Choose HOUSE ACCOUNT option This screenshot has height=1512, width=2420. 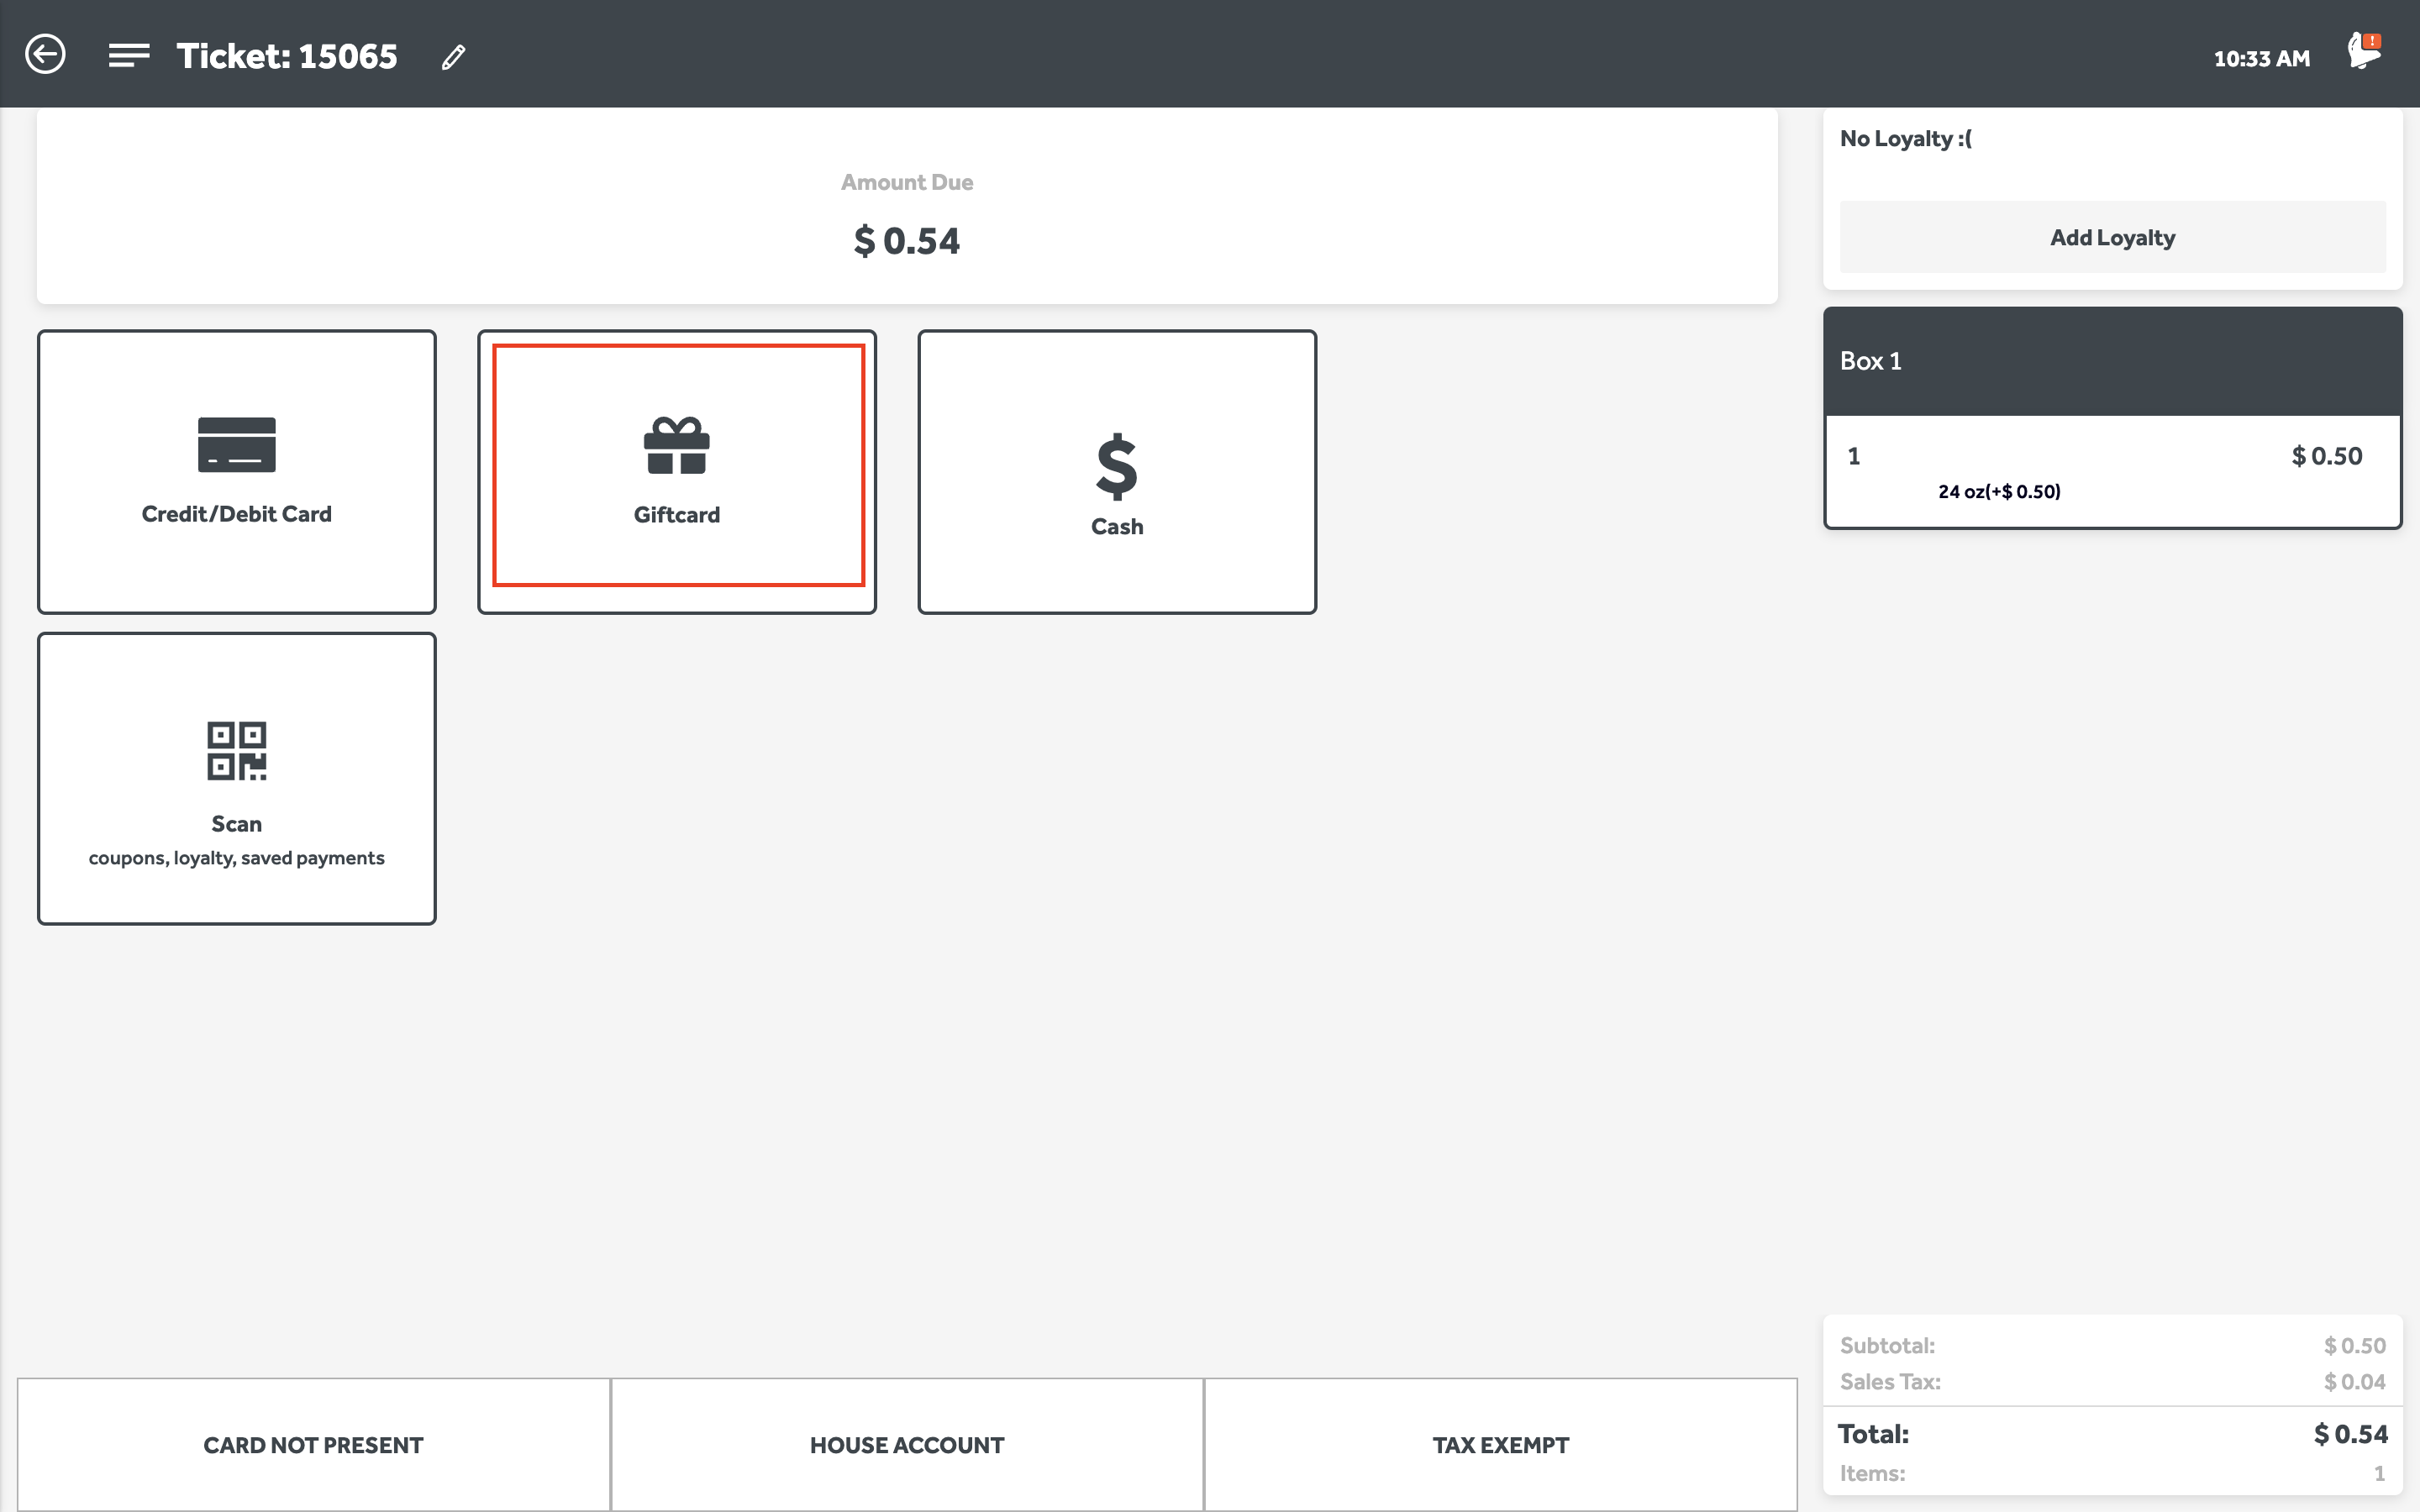[907, 1445]
